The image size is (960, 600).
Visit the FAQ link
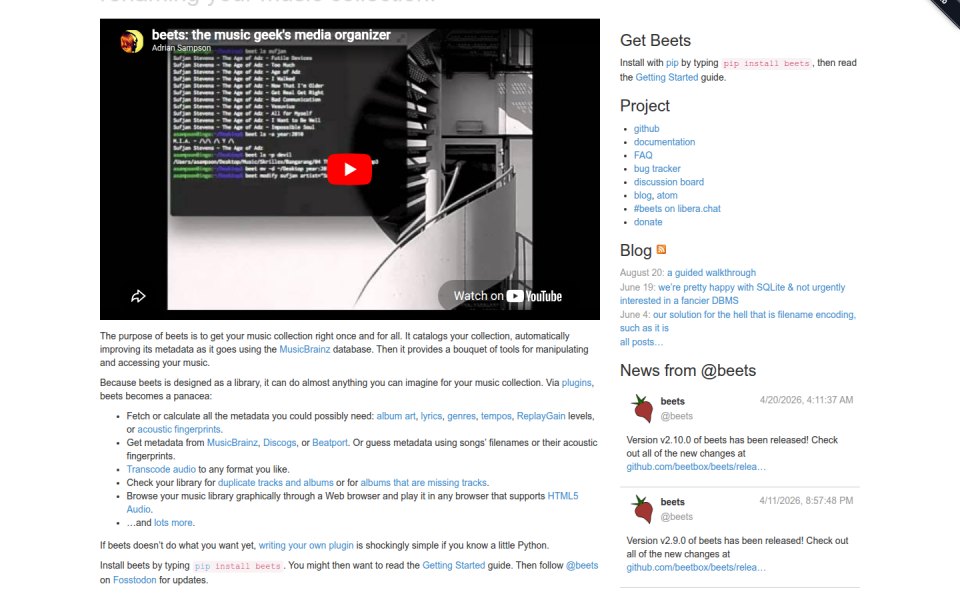click(x=643, y=156)
